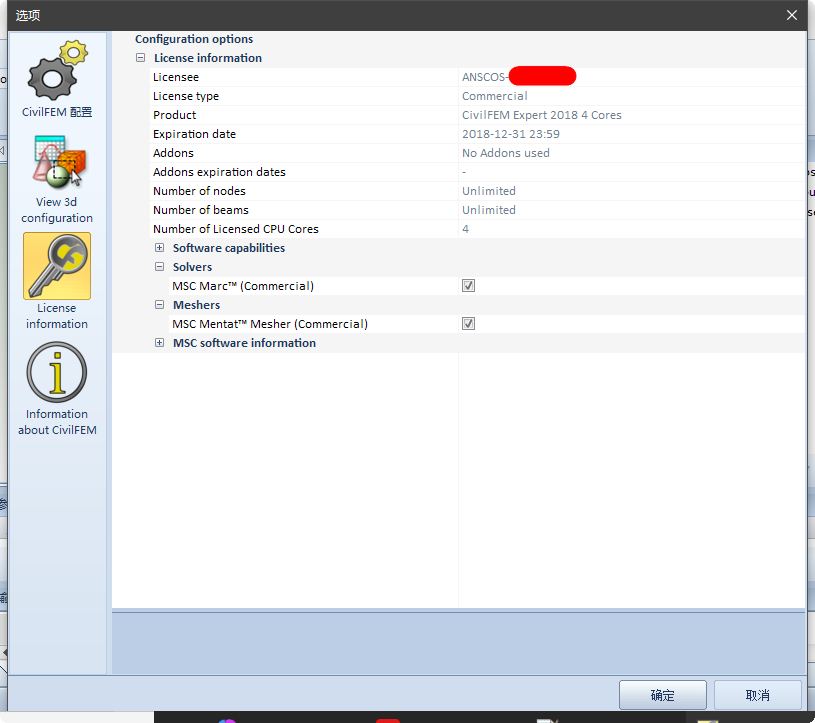Expand MSC software information group
815x723 pixels.
point(160,343)
